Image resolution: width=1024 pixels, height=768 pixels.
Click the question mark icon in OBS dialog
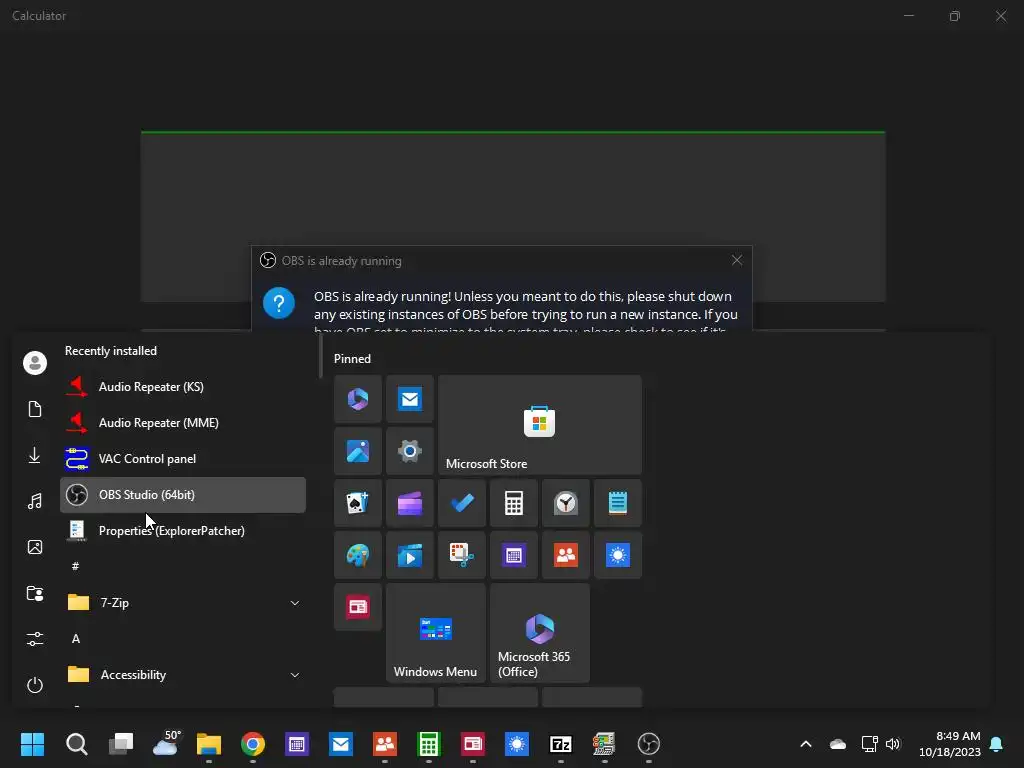click(x=279, y=303)
